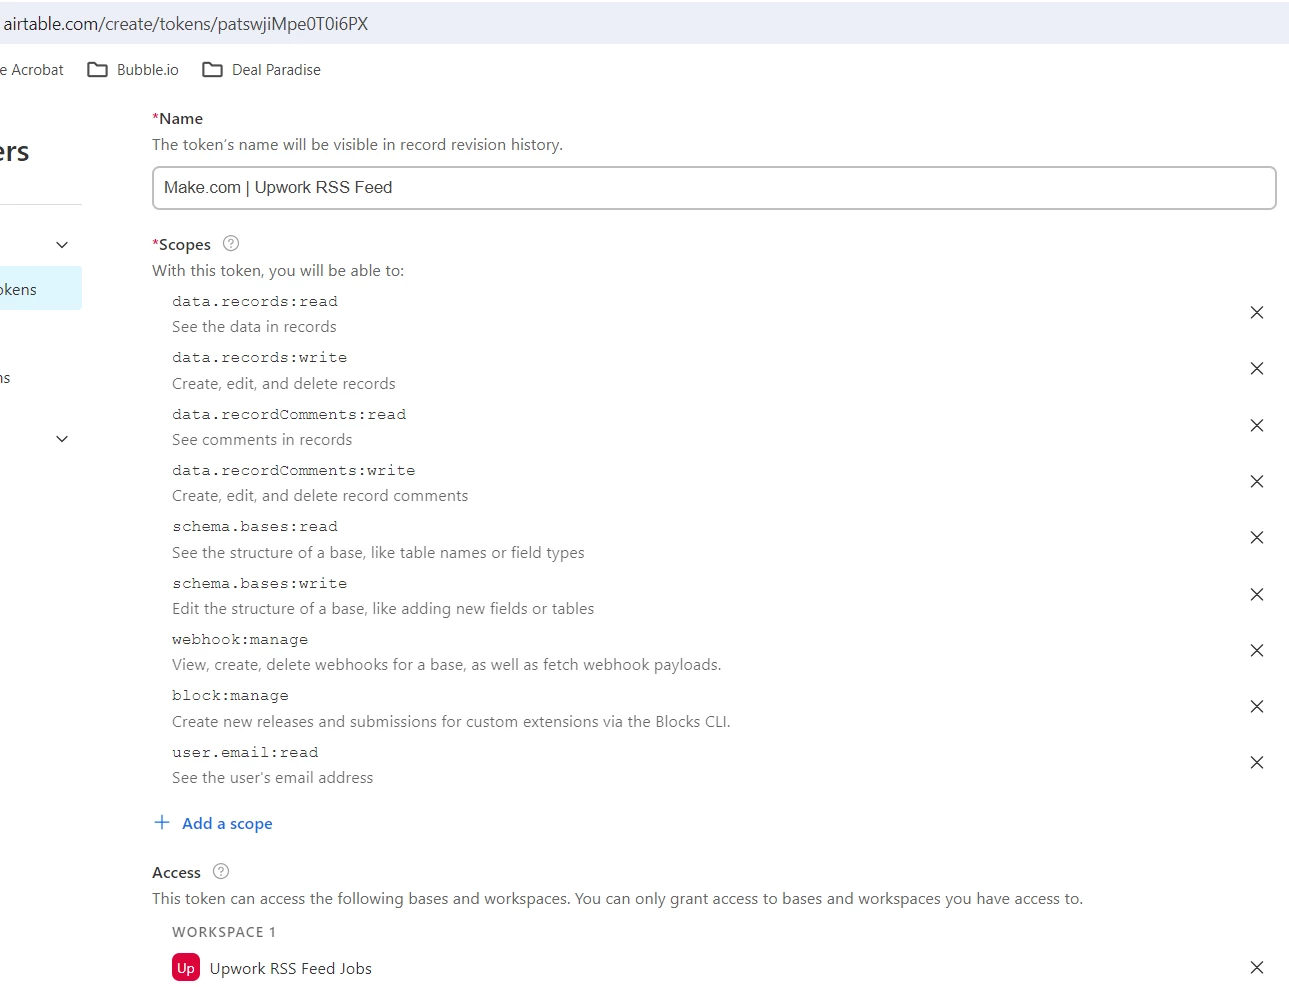Click the Deal Paradise bookmark folder icon
This screenshot has width=1289, height=987.
(213, 70)
